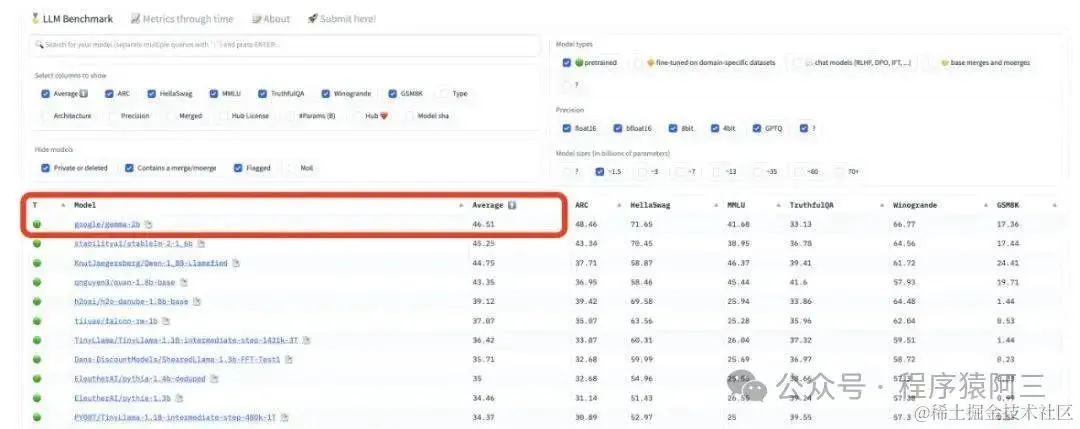Sort table by GSM8K column header
The image size is (1080, 429).
pyautogui.click(x=1009, y=205)
